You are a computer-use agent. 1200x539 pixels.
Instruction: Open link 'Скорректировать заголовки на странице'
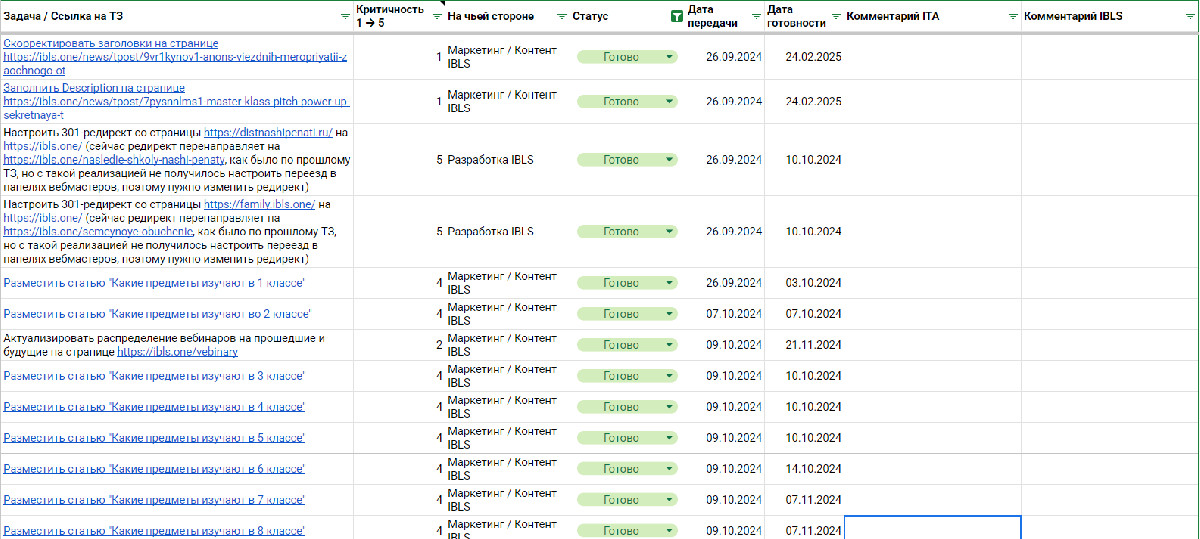point(110,44)
